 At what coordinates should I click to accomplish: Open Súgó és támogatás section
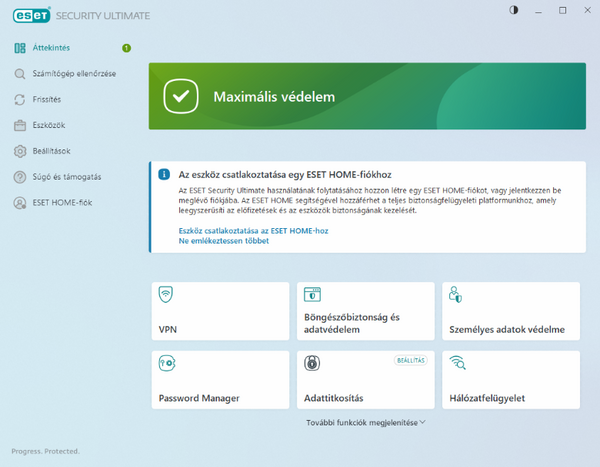(66, 178)
